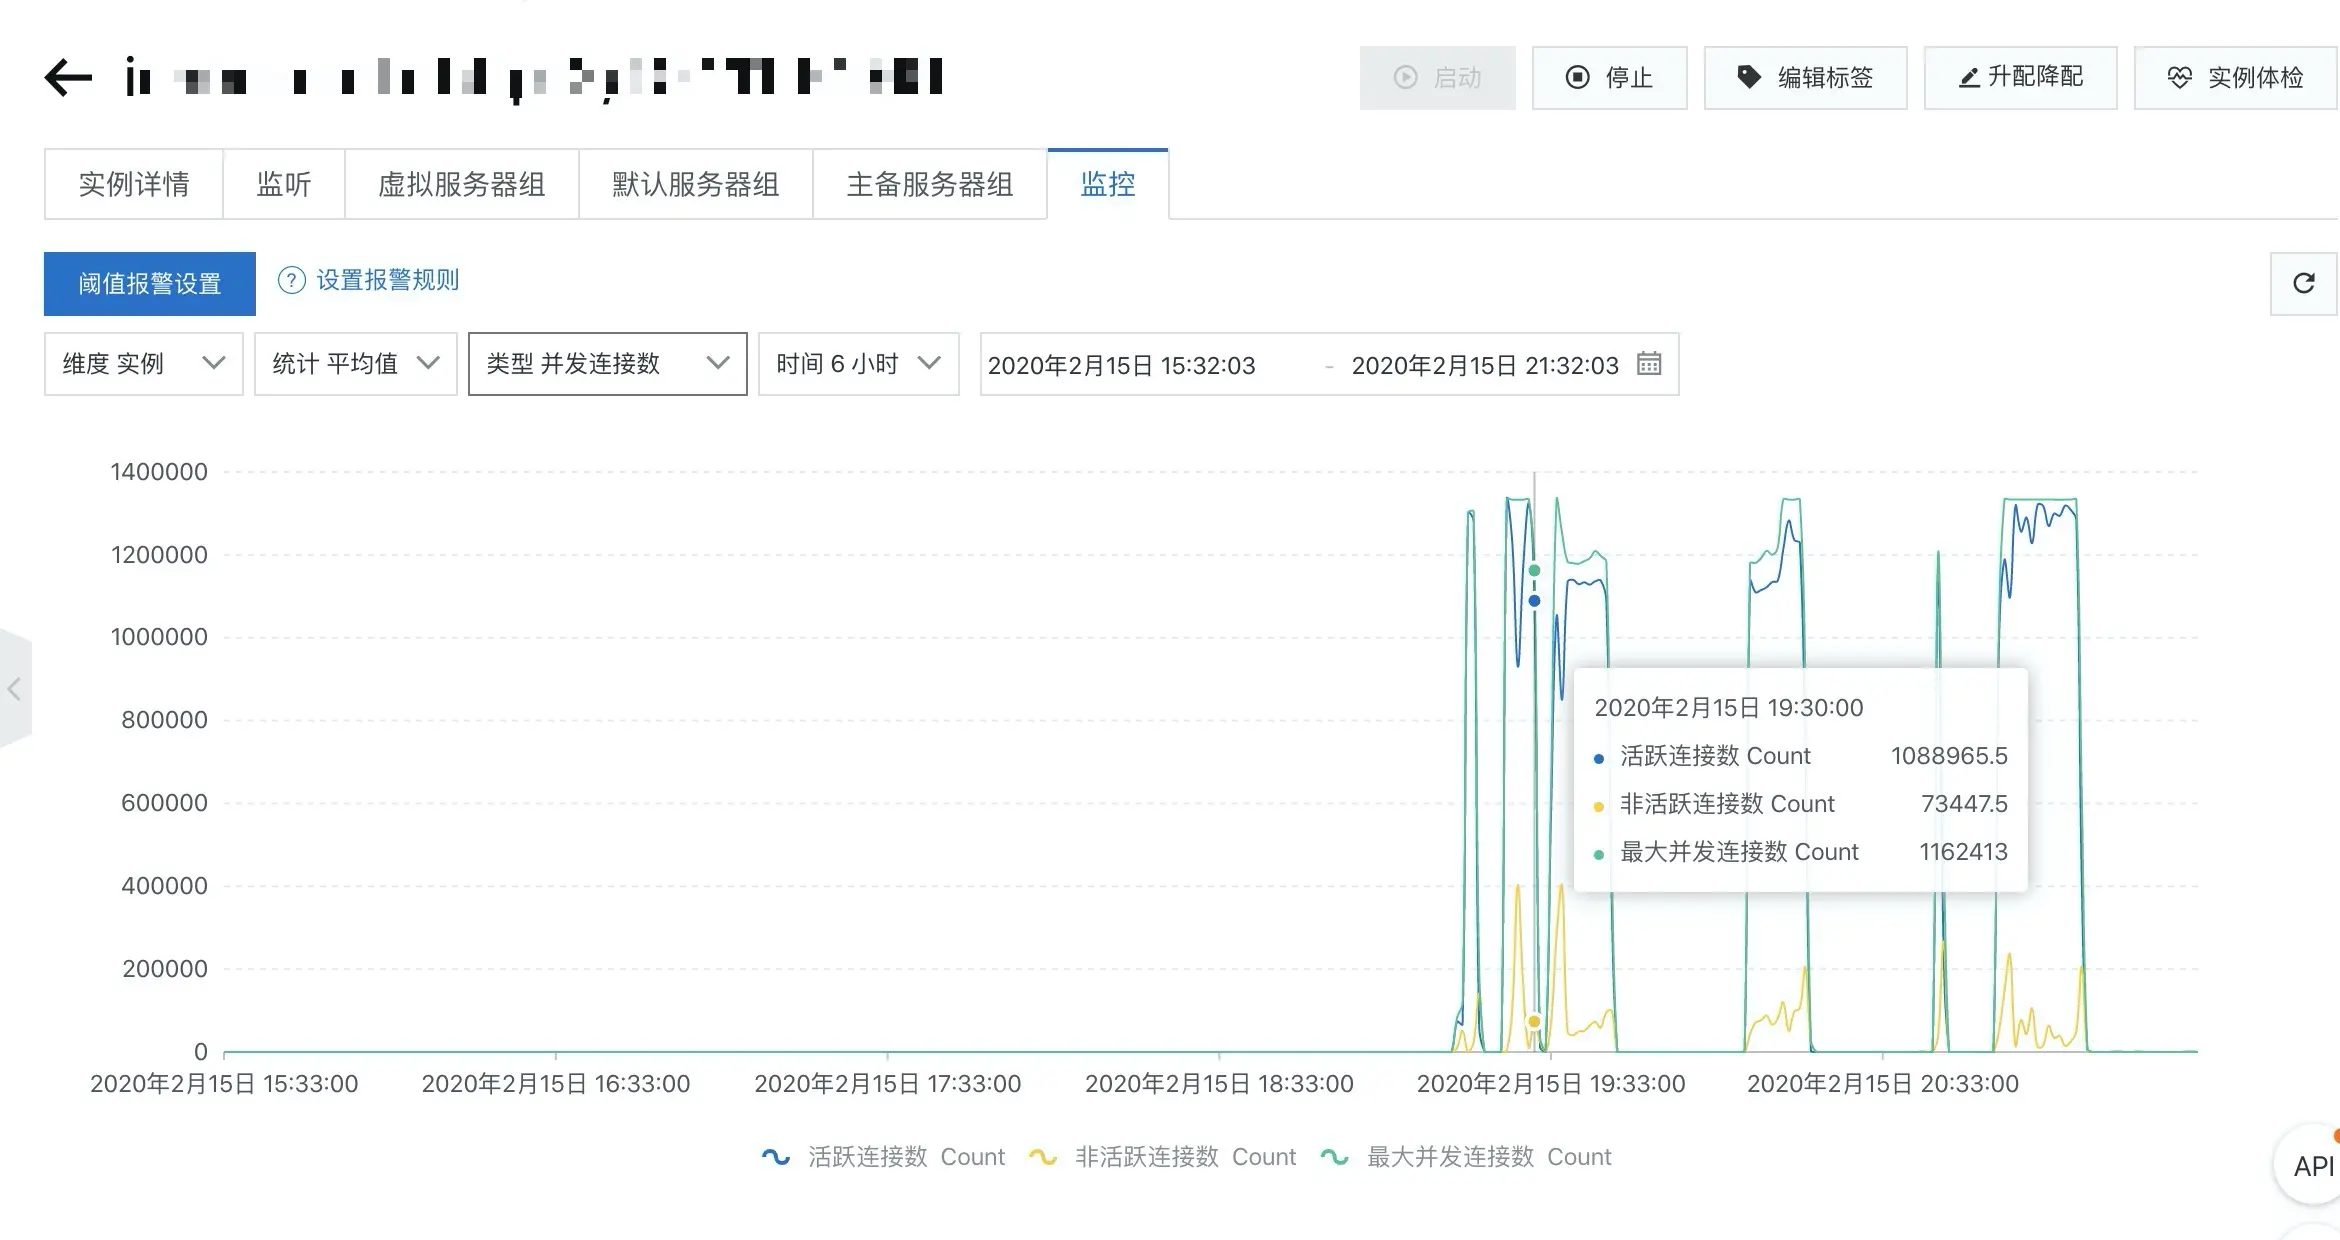
Task: Switch to 实例详情 tab
Action: coord(134,184)
